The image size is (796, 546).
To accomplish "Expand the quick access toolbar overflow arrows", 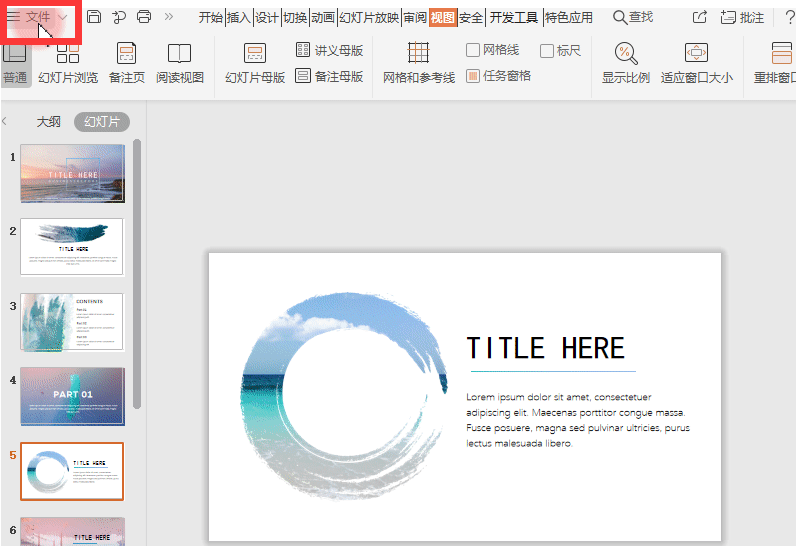I will tap(169, 17).
